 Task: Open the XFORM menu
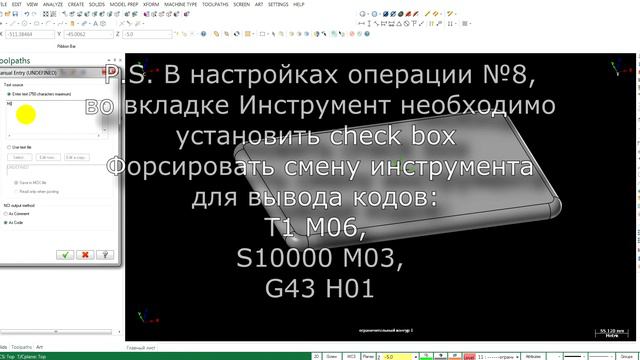click(151, 4)
